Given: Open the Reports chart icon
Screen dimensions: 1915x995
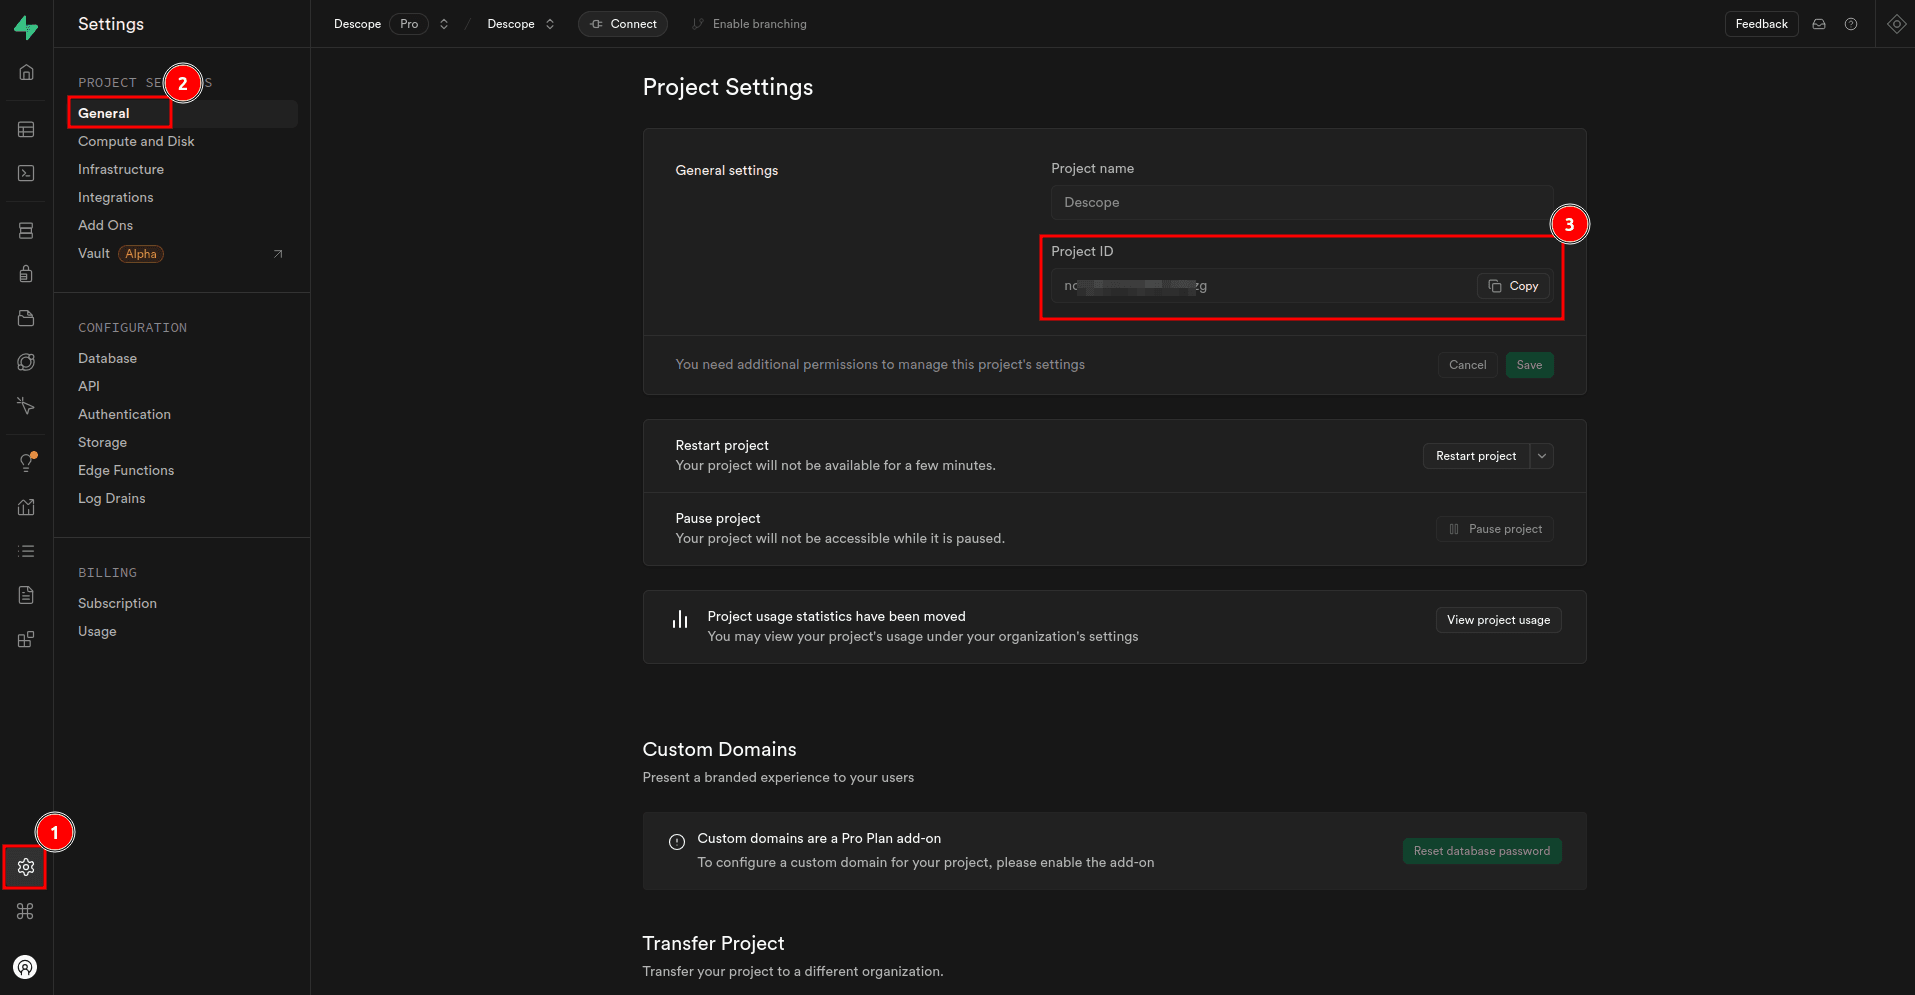Looking at the screenshot, I should (x=26, y=507).
